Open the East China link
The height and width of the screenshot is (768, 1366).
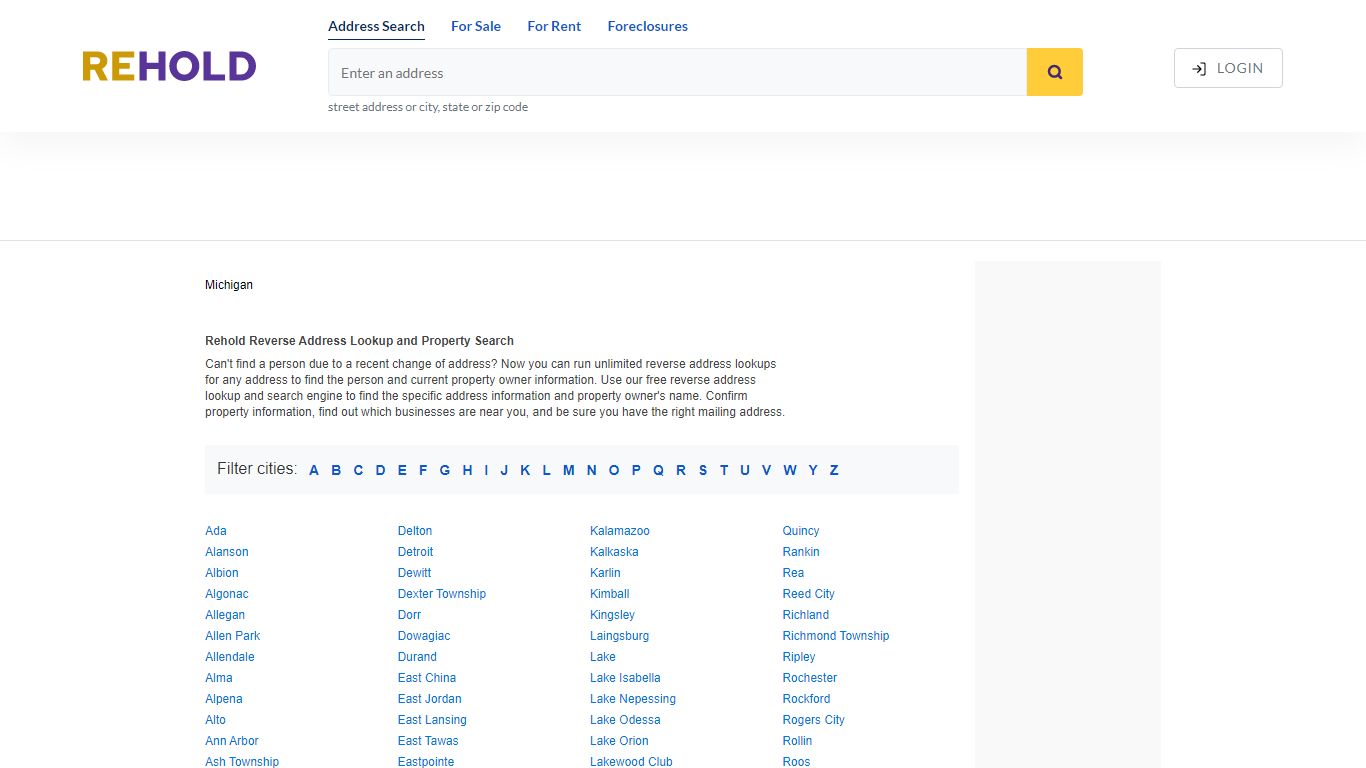427,678
